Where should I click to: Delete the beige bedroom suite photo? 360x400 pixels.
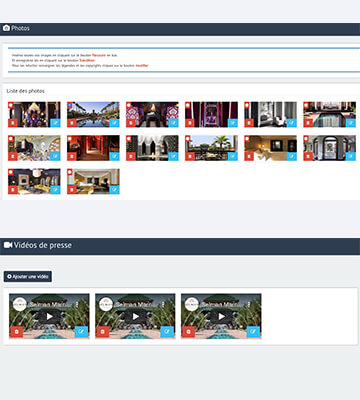tap(72, 189)
